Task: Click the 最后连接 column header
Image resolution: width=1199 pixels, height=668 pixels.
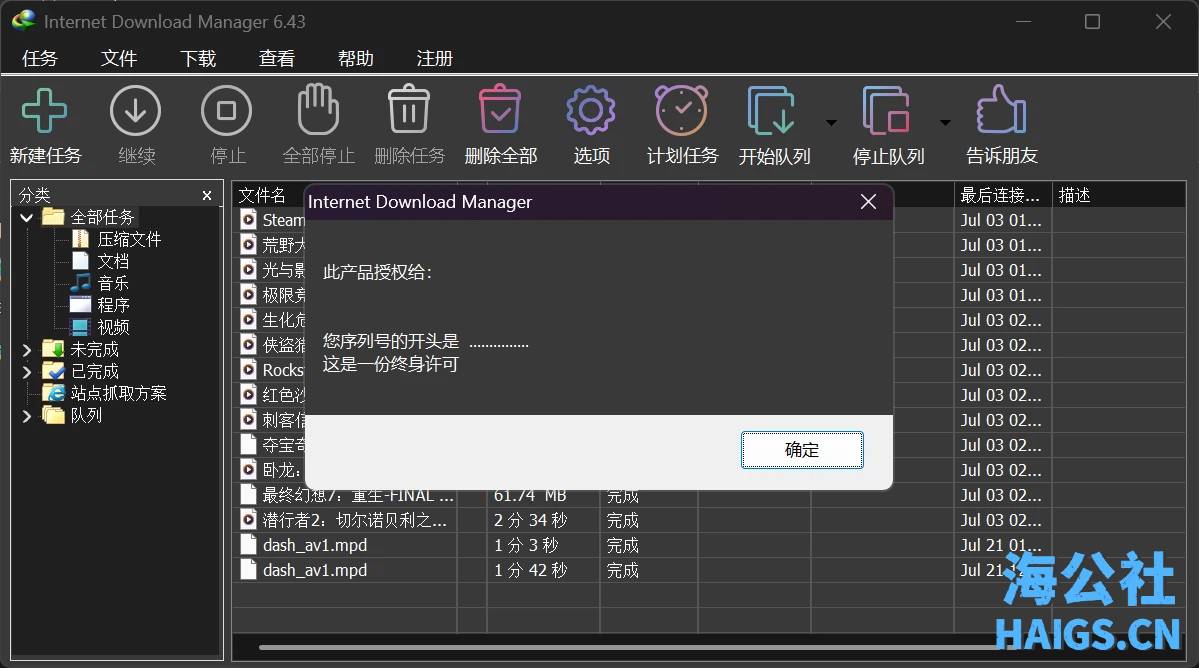Action: pos(999,196)
